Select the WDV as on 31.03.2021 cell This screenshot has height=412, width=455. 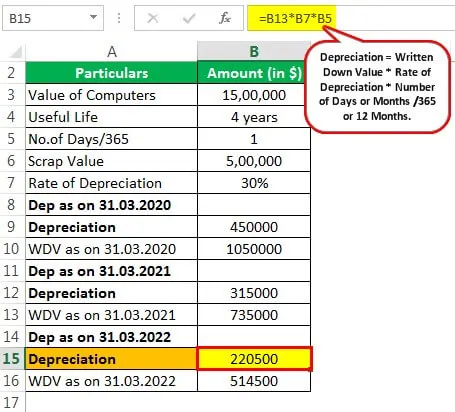tap(111, 315)
